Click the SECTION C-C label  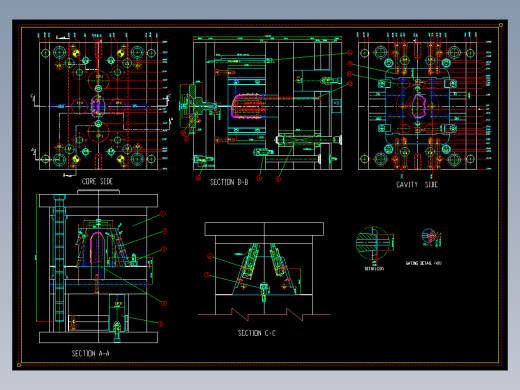[256, 333]
